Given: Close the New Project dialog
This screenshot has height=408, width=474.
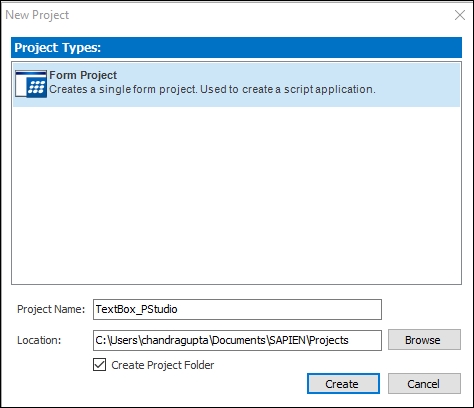Looking at the screenshot, I should click(x=460, y=15).
